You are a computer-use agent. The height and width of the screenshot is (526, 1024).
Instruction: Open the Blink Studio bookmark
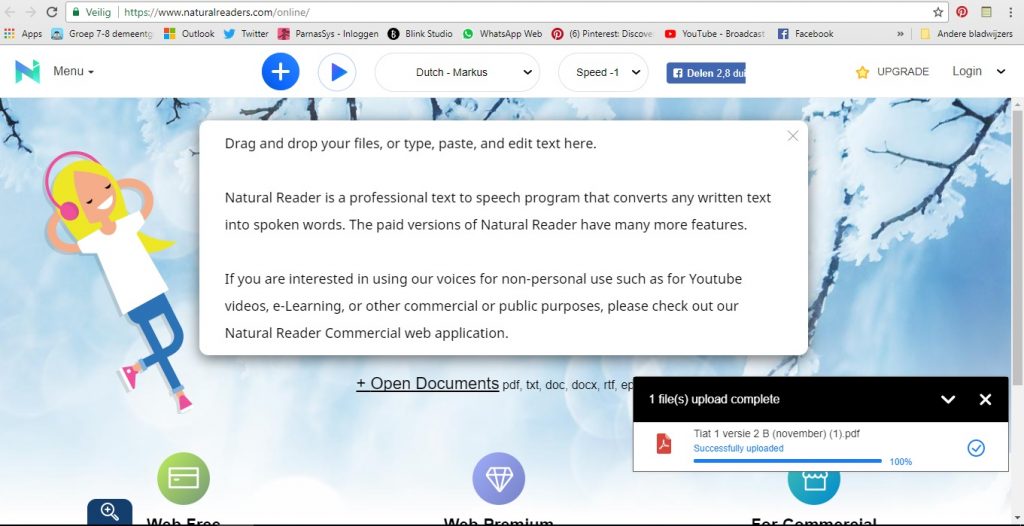[x=420, y=33]
